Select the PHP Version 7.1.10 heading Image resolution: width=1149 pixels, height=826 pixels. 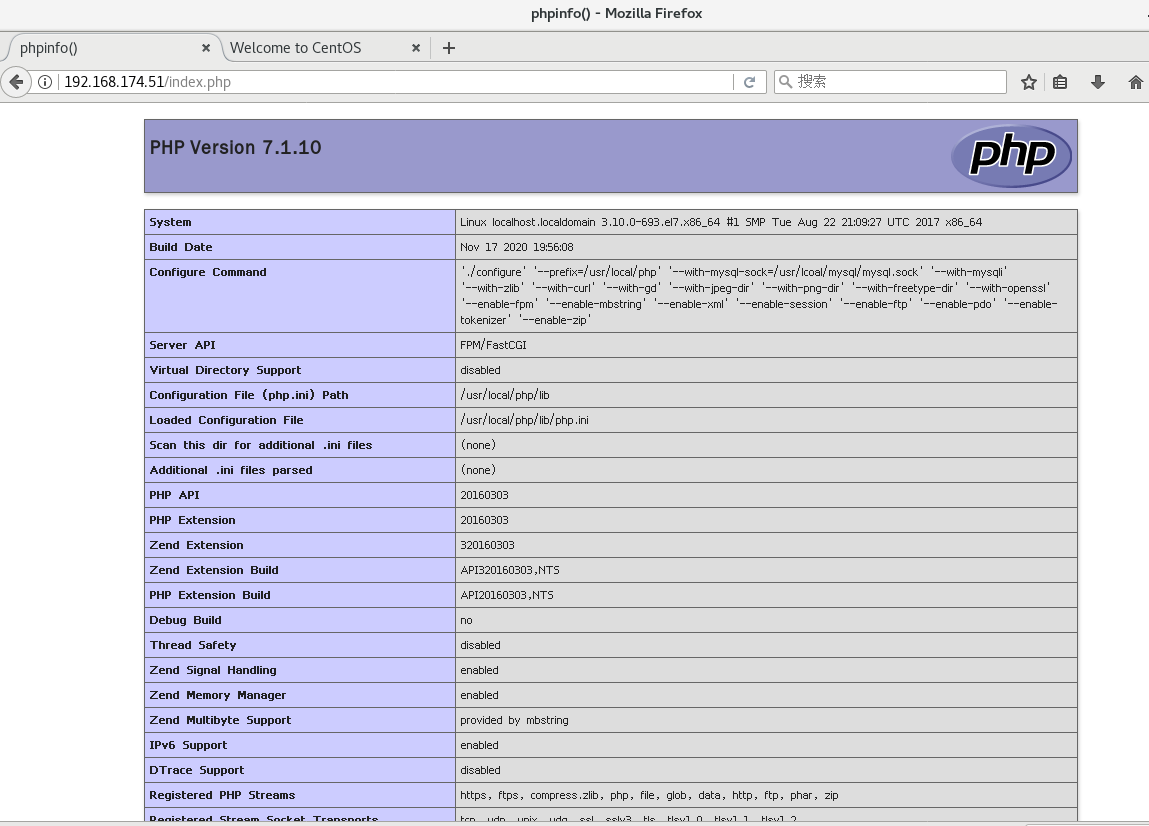(235, 147)
